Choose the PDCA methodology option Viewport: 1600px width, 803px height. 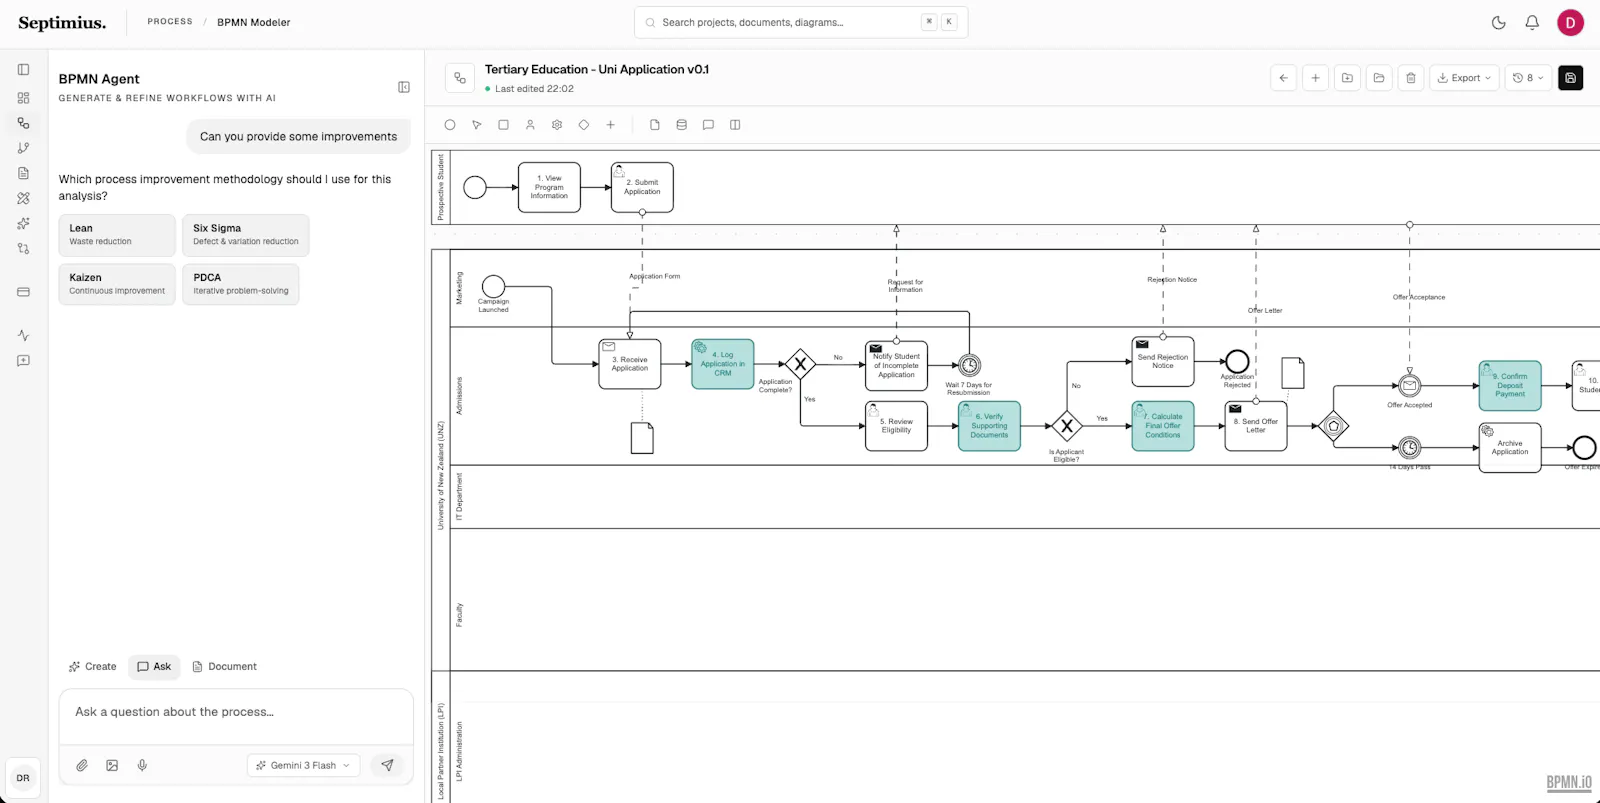pyautogui.click(x=241, y=284)
